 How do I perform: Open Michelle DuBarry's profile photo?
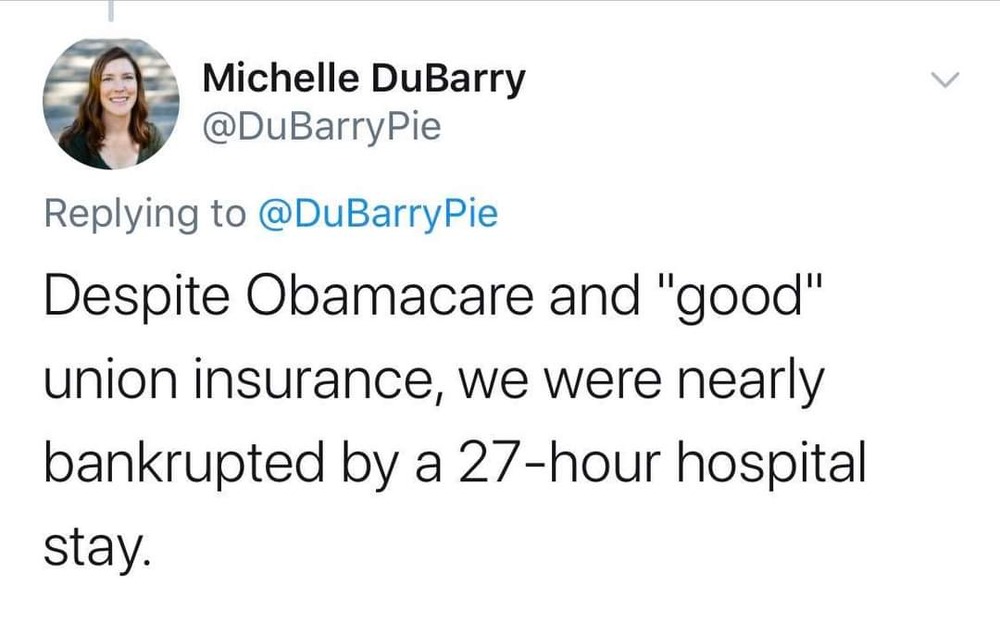click(x=112, y=104)
